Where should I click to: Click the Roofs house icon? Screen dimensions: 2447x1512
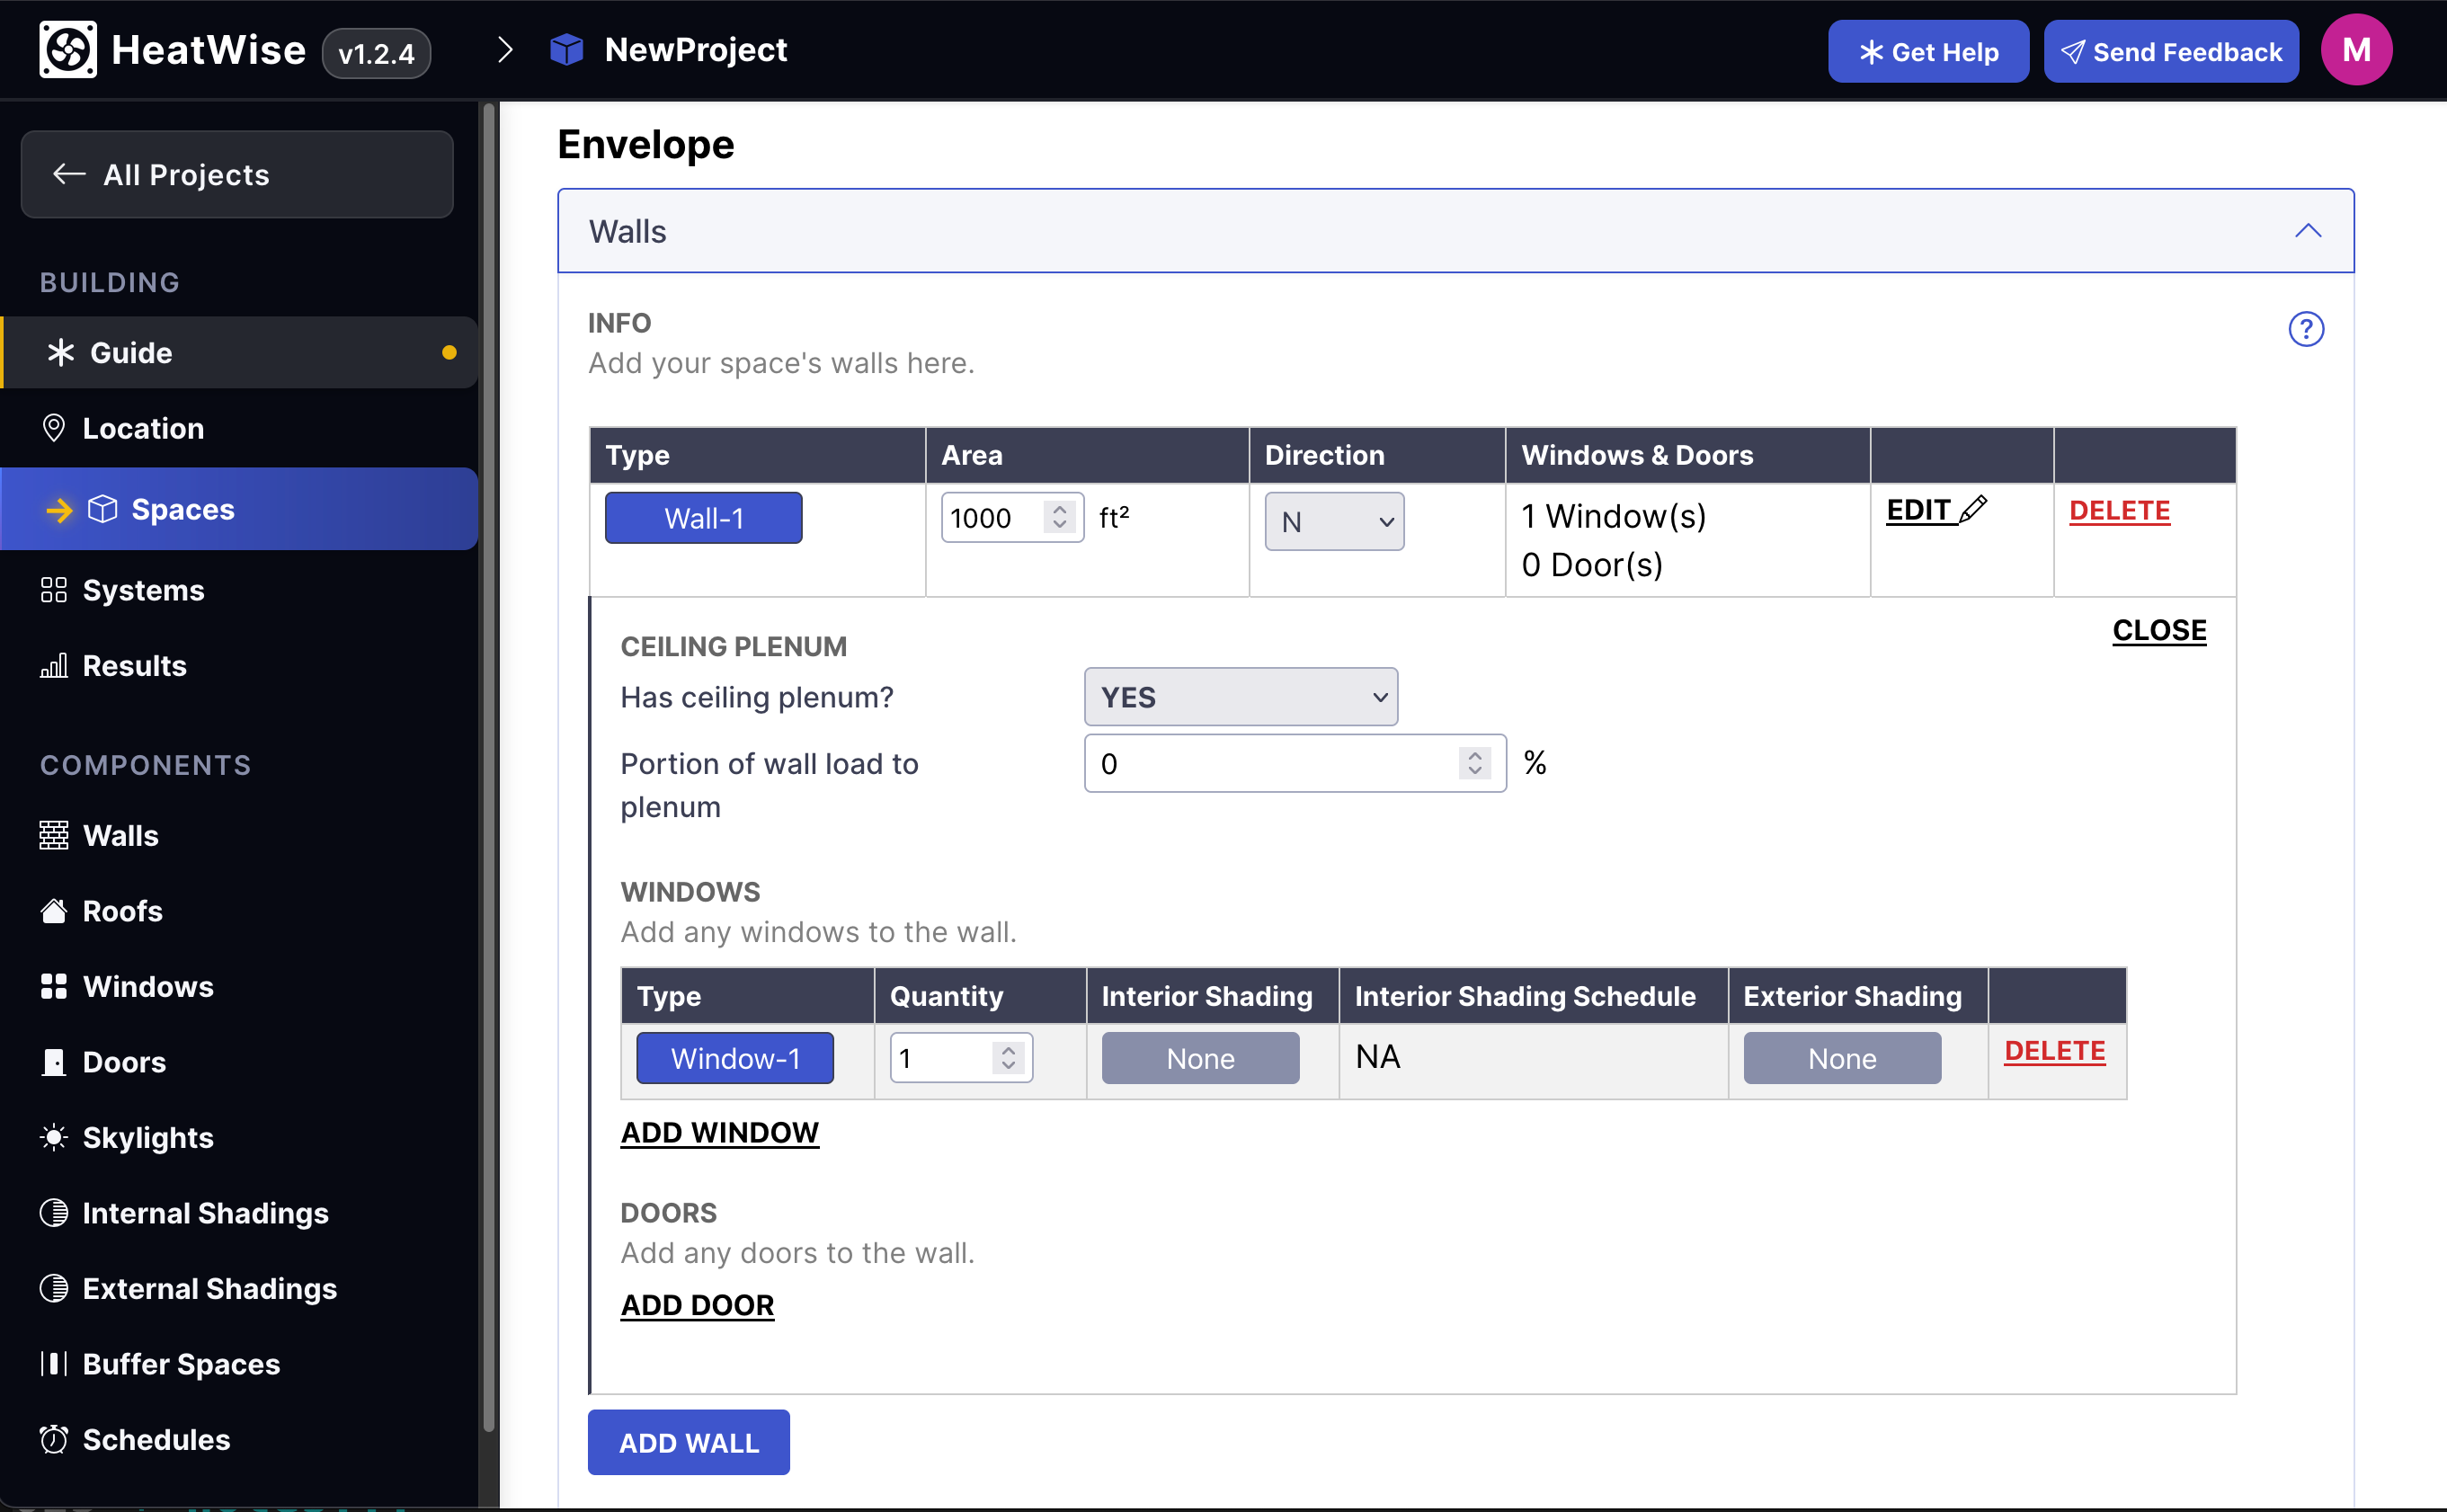pyautogui.click(x=54, y=910)
